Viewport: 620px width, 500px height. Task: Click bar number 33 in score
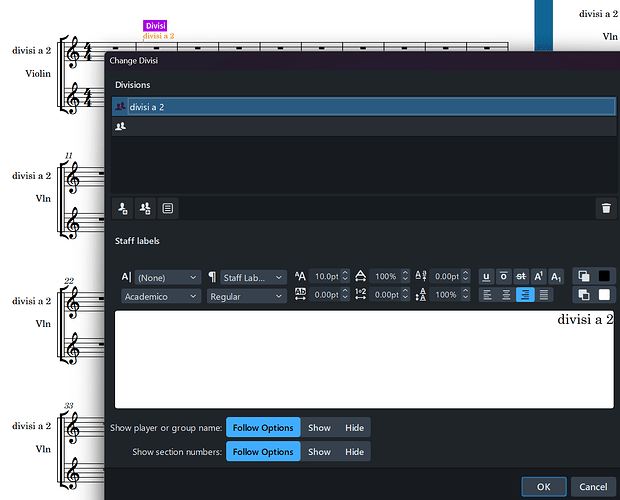[x=69, y=406]
